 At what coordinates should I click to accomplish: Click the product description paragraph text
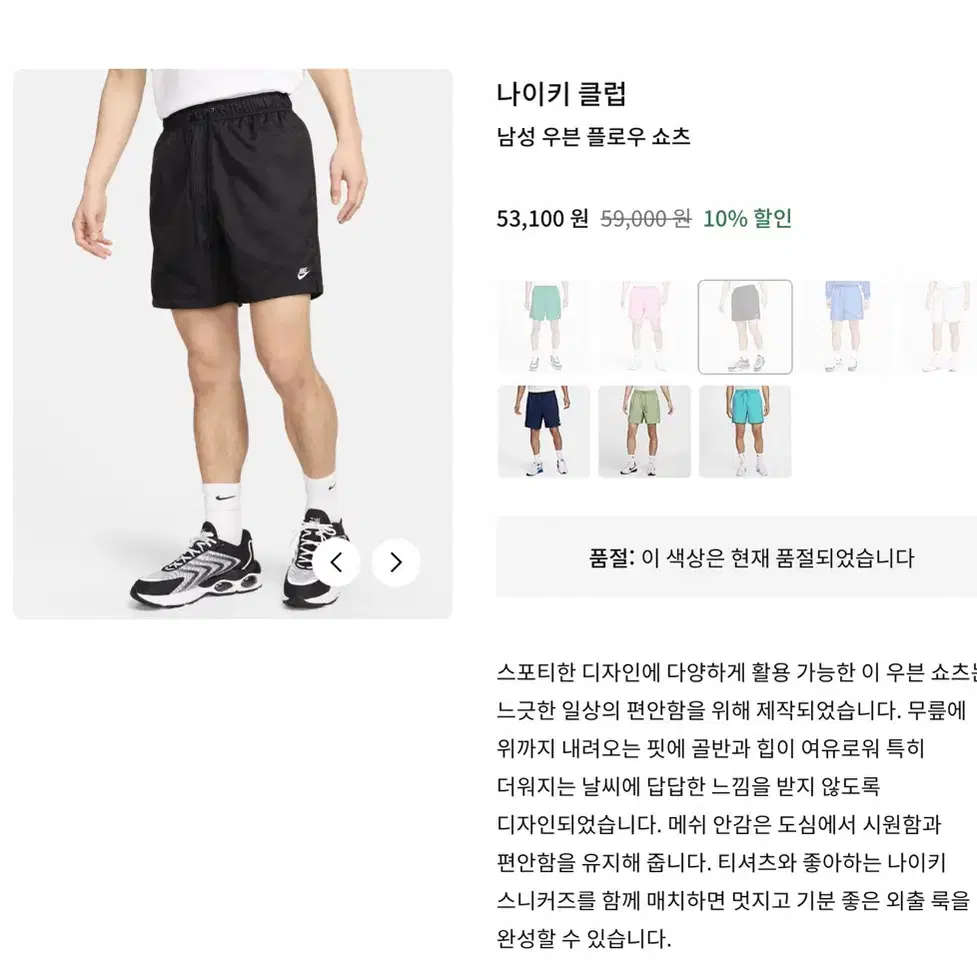[736, 804]
